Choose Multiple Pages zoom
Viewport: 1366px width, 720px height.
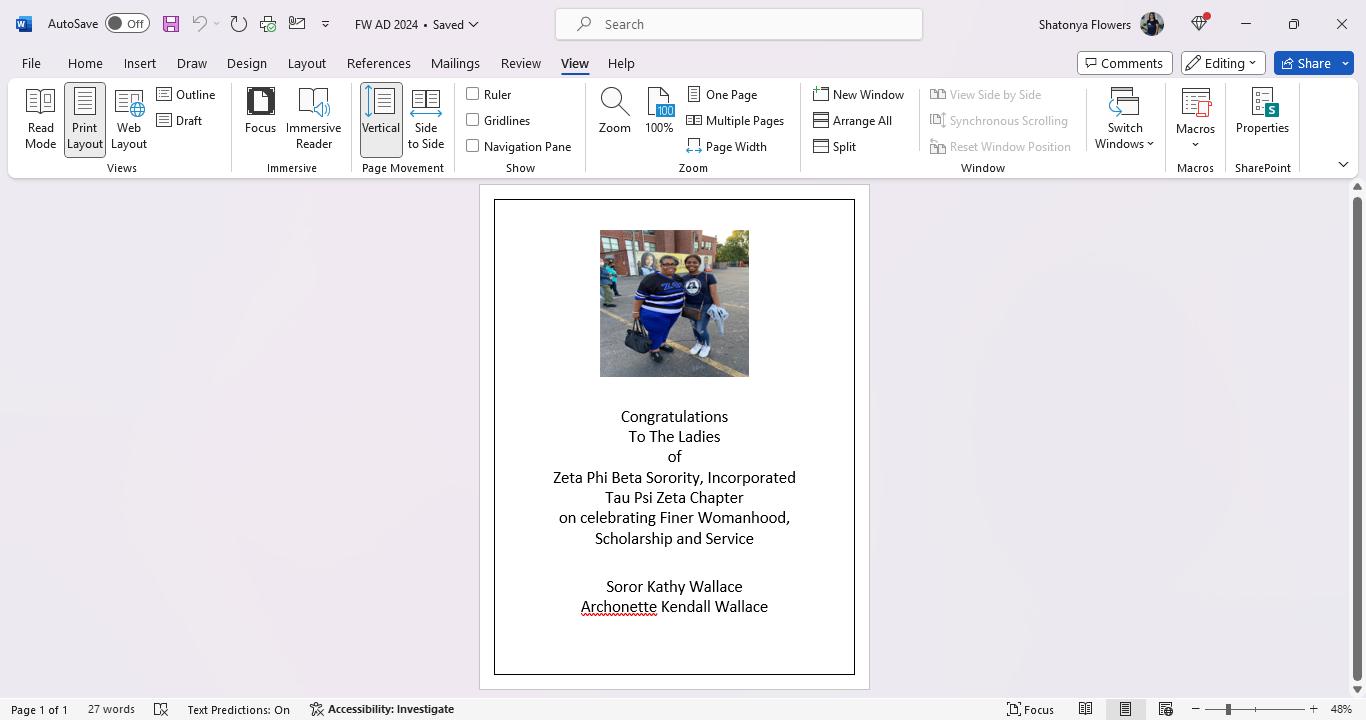click(736, 120)
